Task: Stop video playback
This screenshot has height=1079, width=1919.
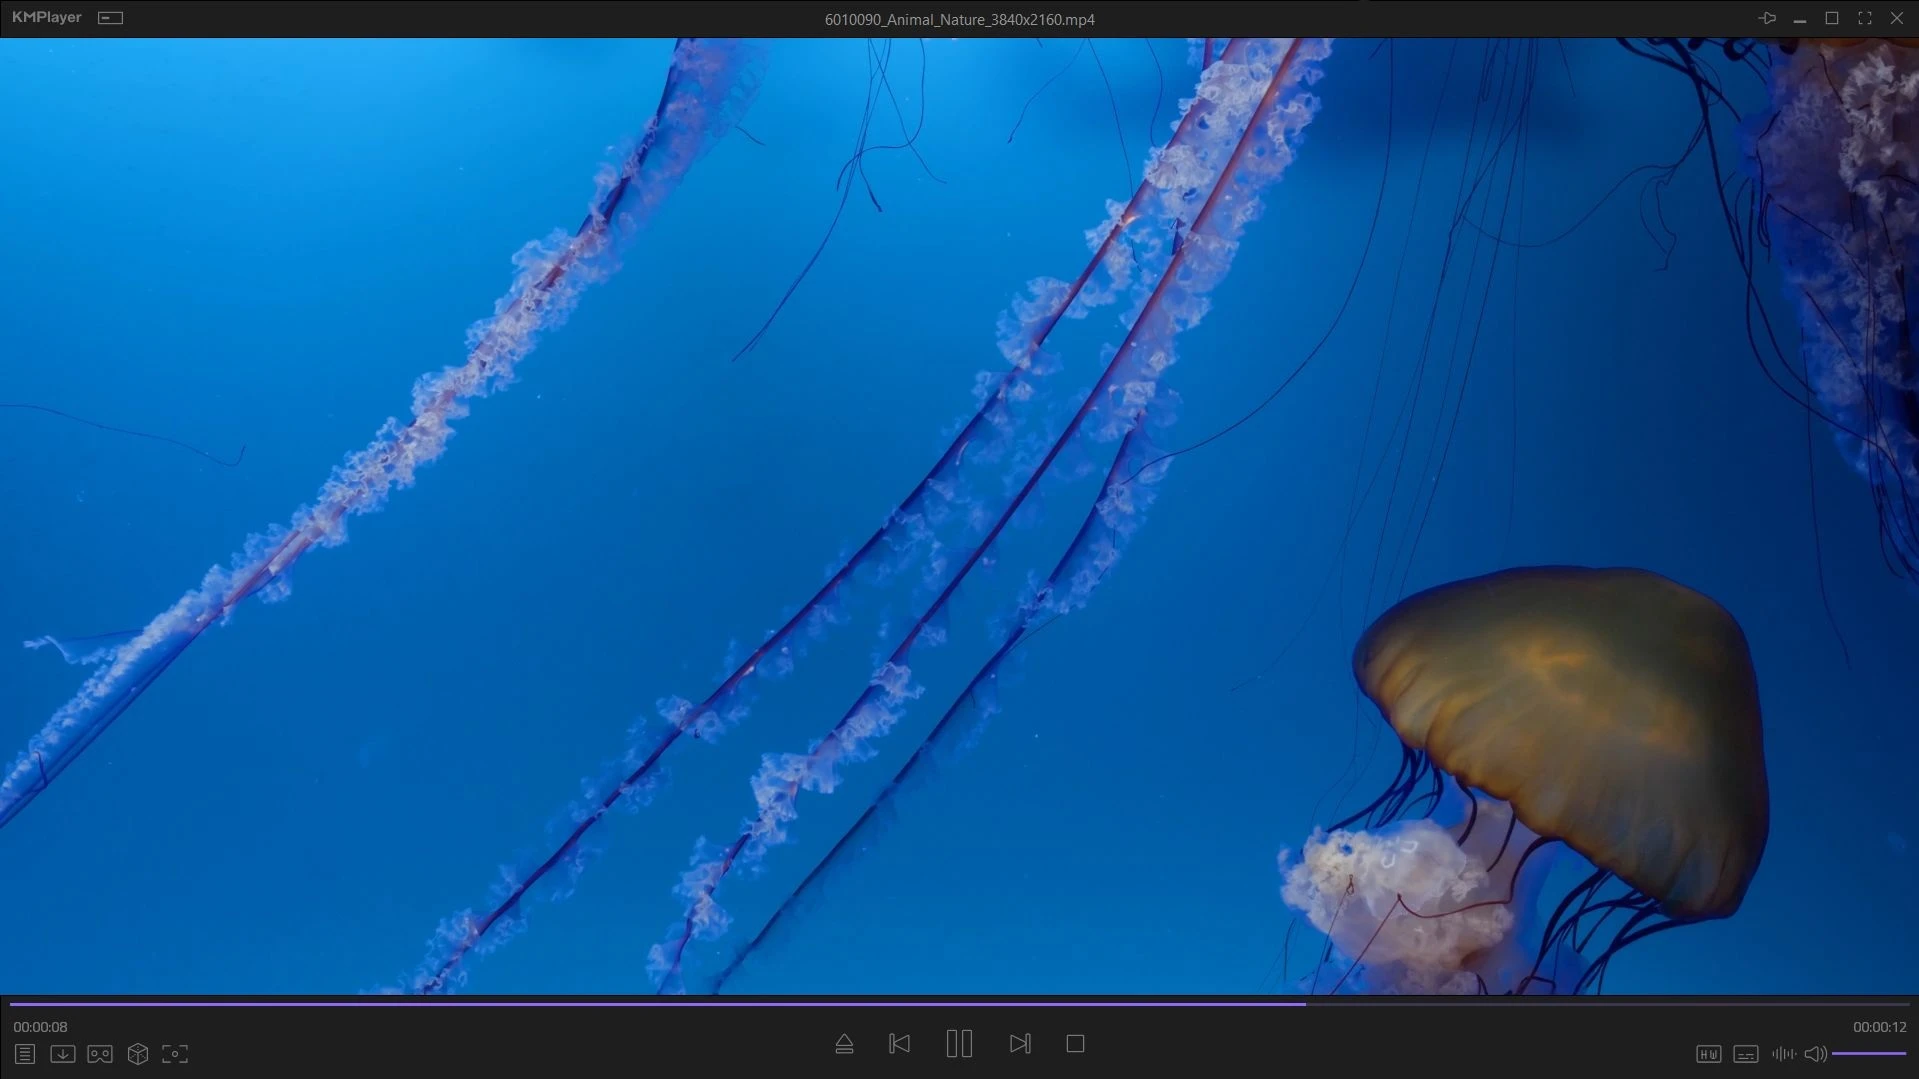Action: click(x=1075, y=1044)
